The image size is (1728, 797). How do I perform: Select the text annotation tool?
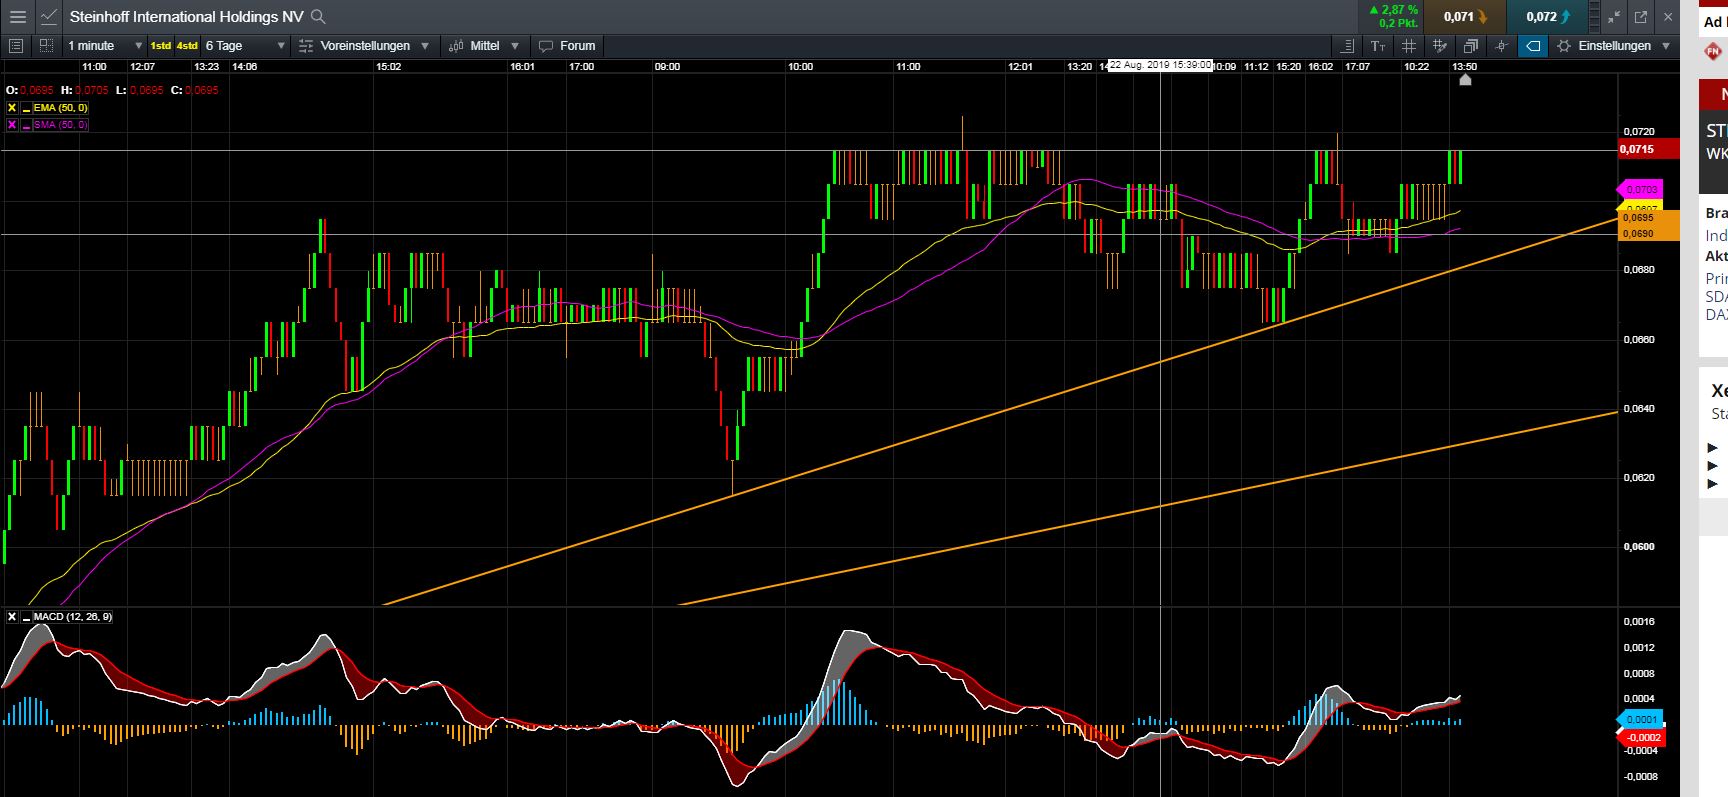[x=1378, y=46]
